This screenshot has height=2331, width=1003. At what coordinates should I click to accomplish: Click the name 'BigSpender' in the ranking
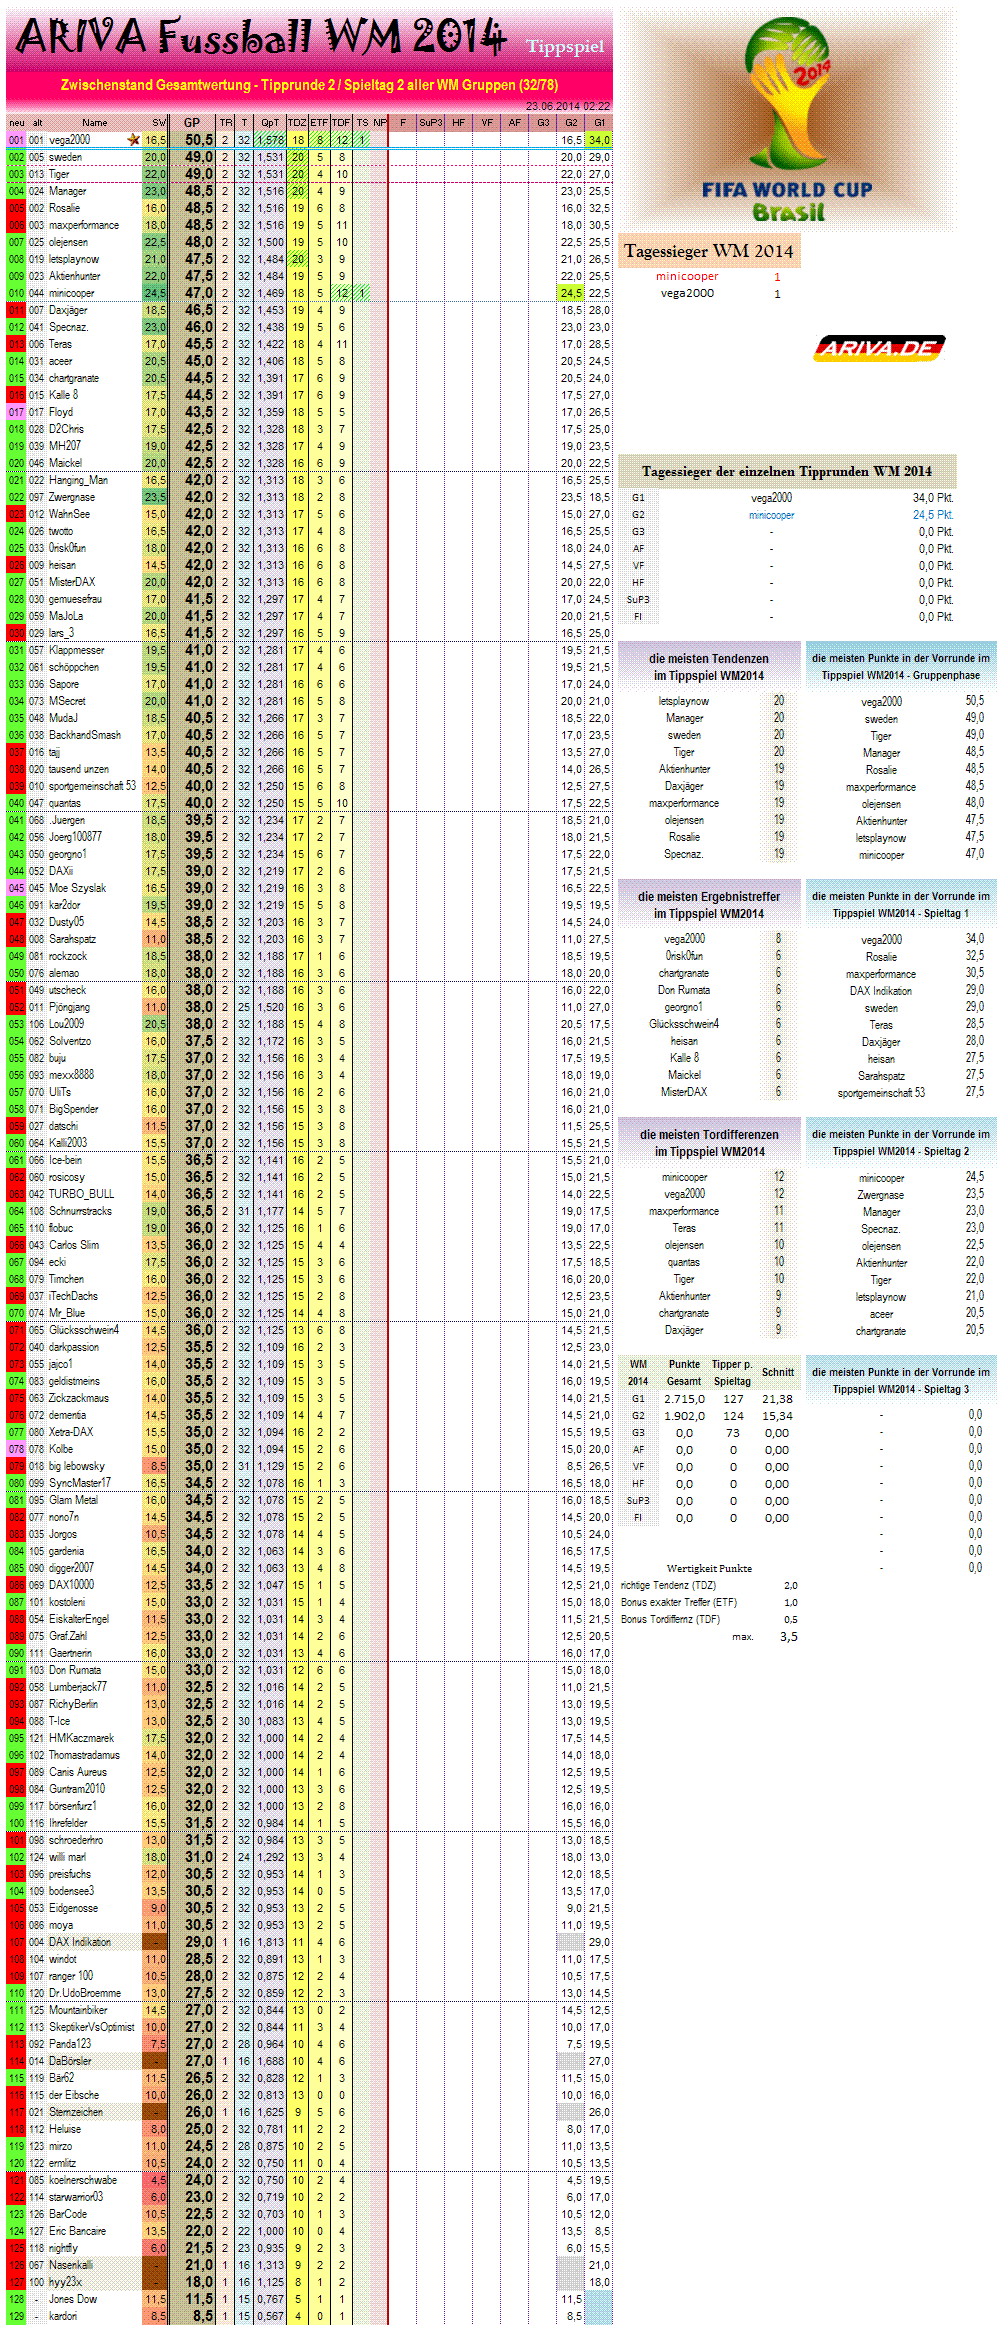click(74, 1109)
